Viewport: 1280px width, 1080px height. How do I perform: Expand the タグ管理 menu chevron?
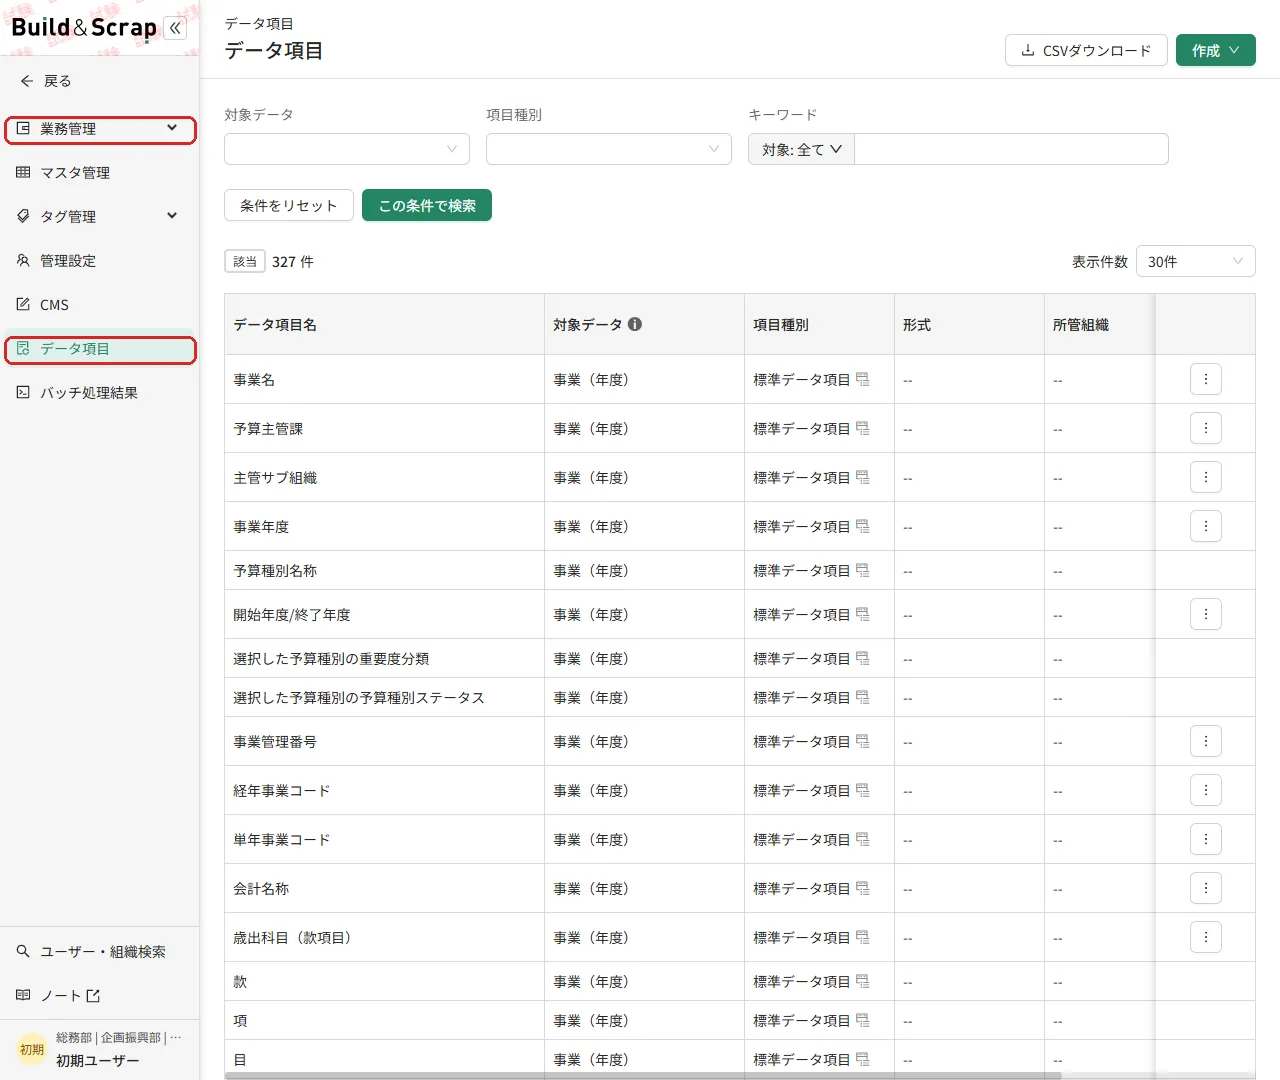point(172,216)
